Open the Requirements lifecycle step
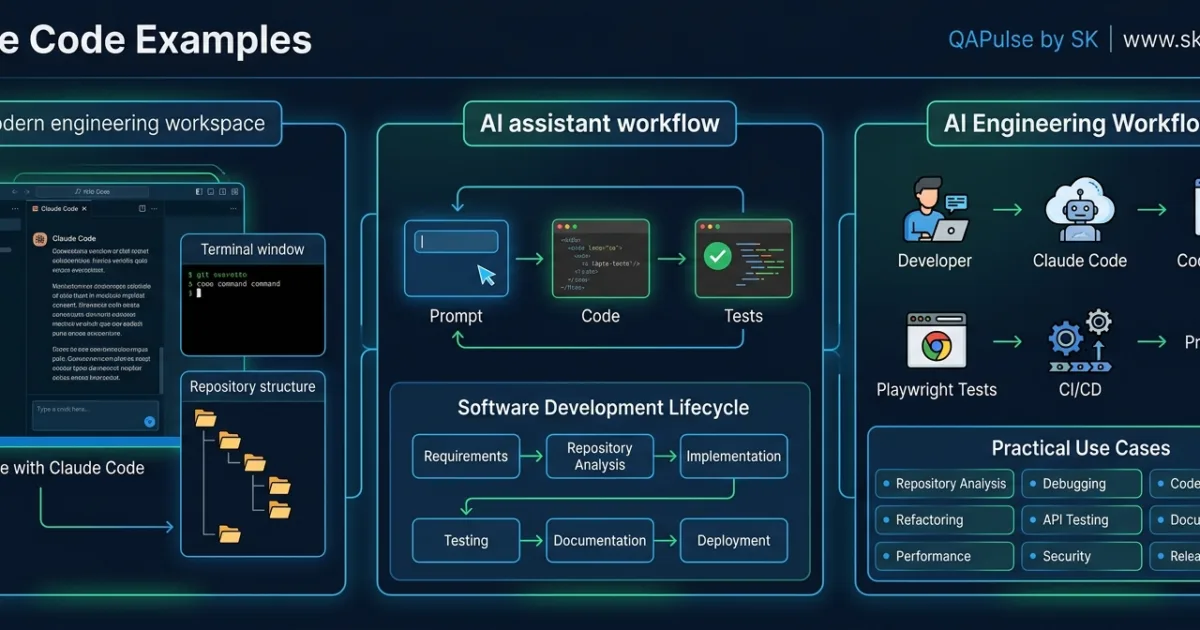 coord(466,456)
